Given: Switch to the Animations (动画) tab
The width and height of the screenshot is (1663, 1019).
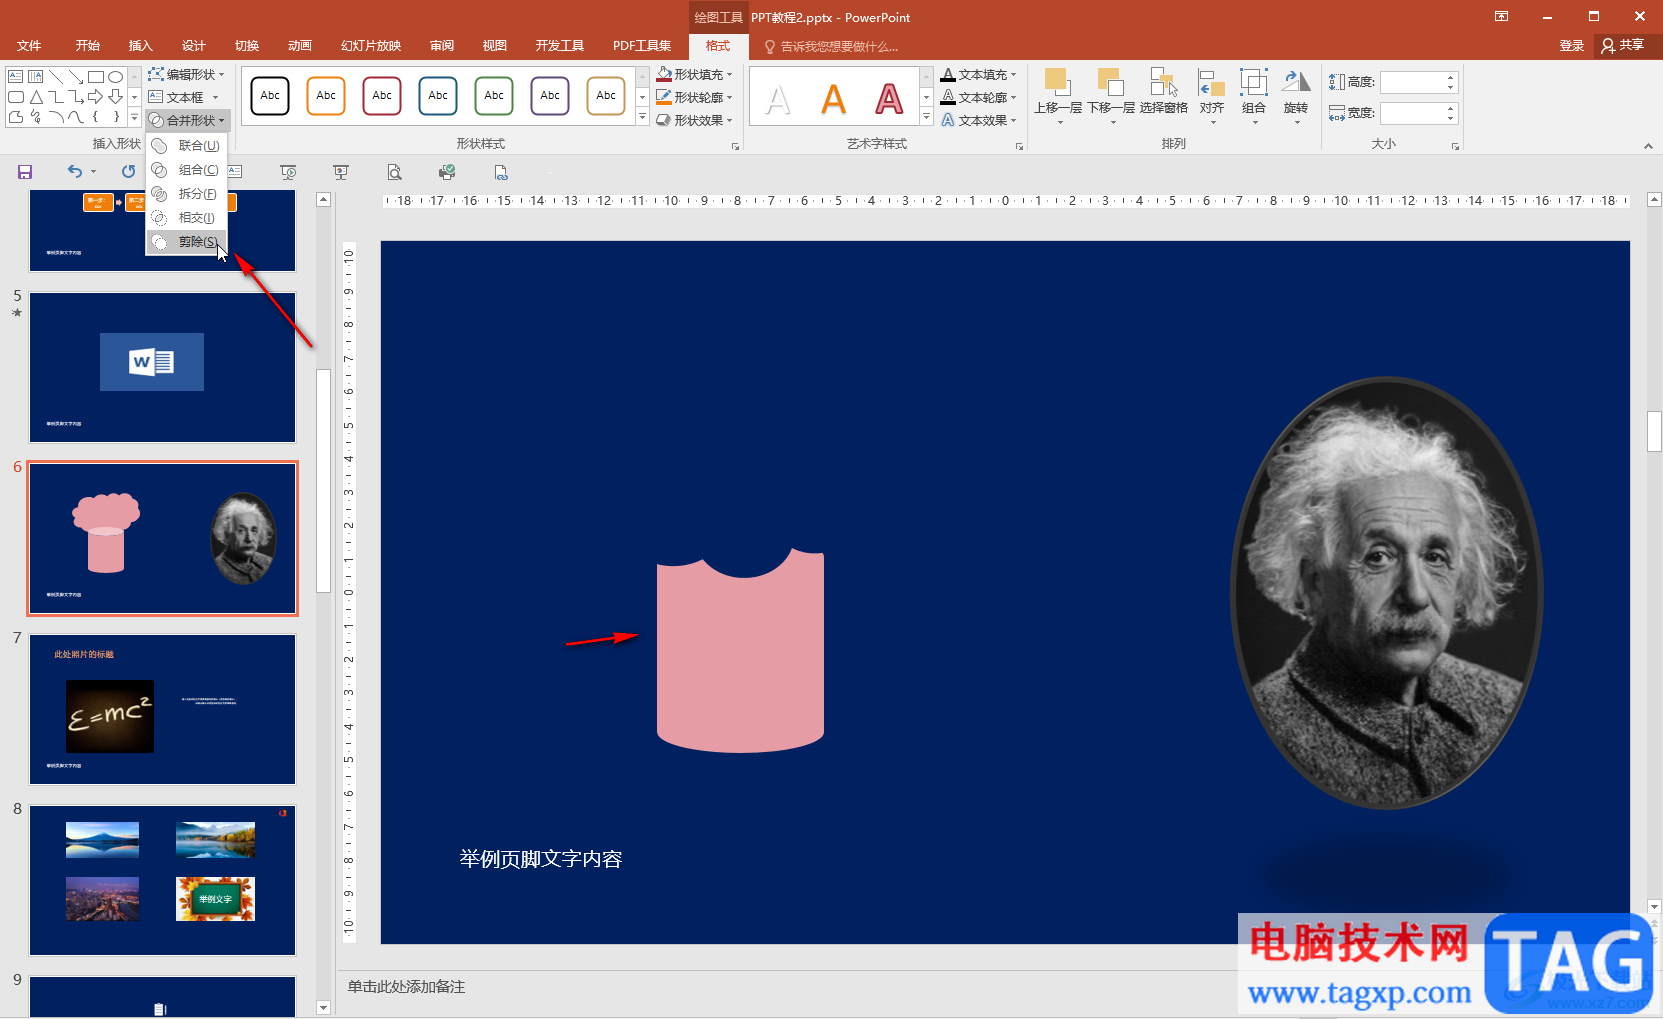Looking at the screenshot, I should [x=300, y=46].
